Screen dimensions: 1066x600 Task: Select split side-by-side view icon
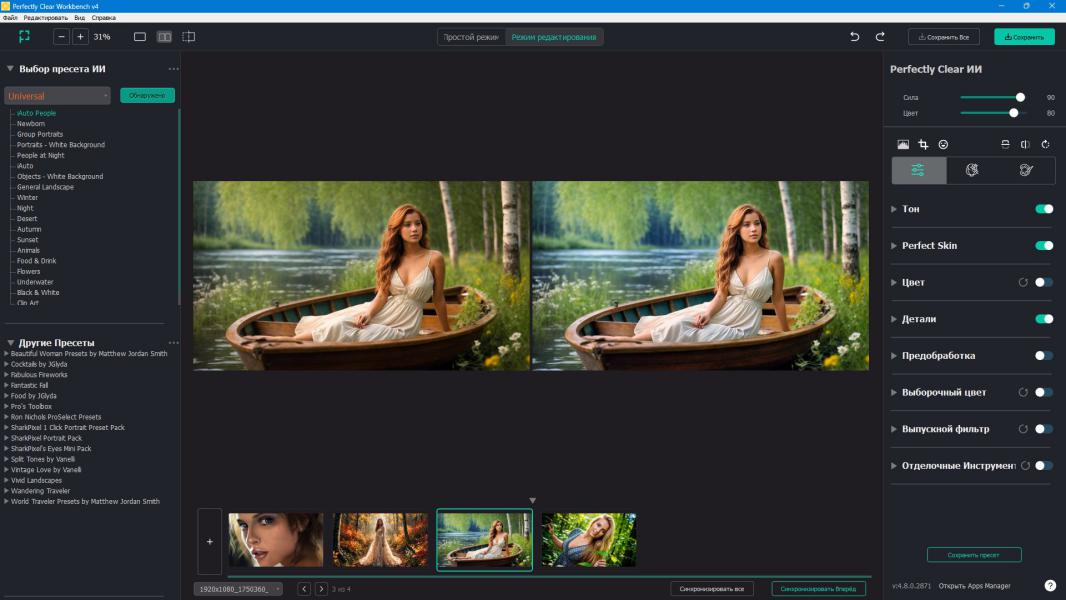tap(164, 37)
